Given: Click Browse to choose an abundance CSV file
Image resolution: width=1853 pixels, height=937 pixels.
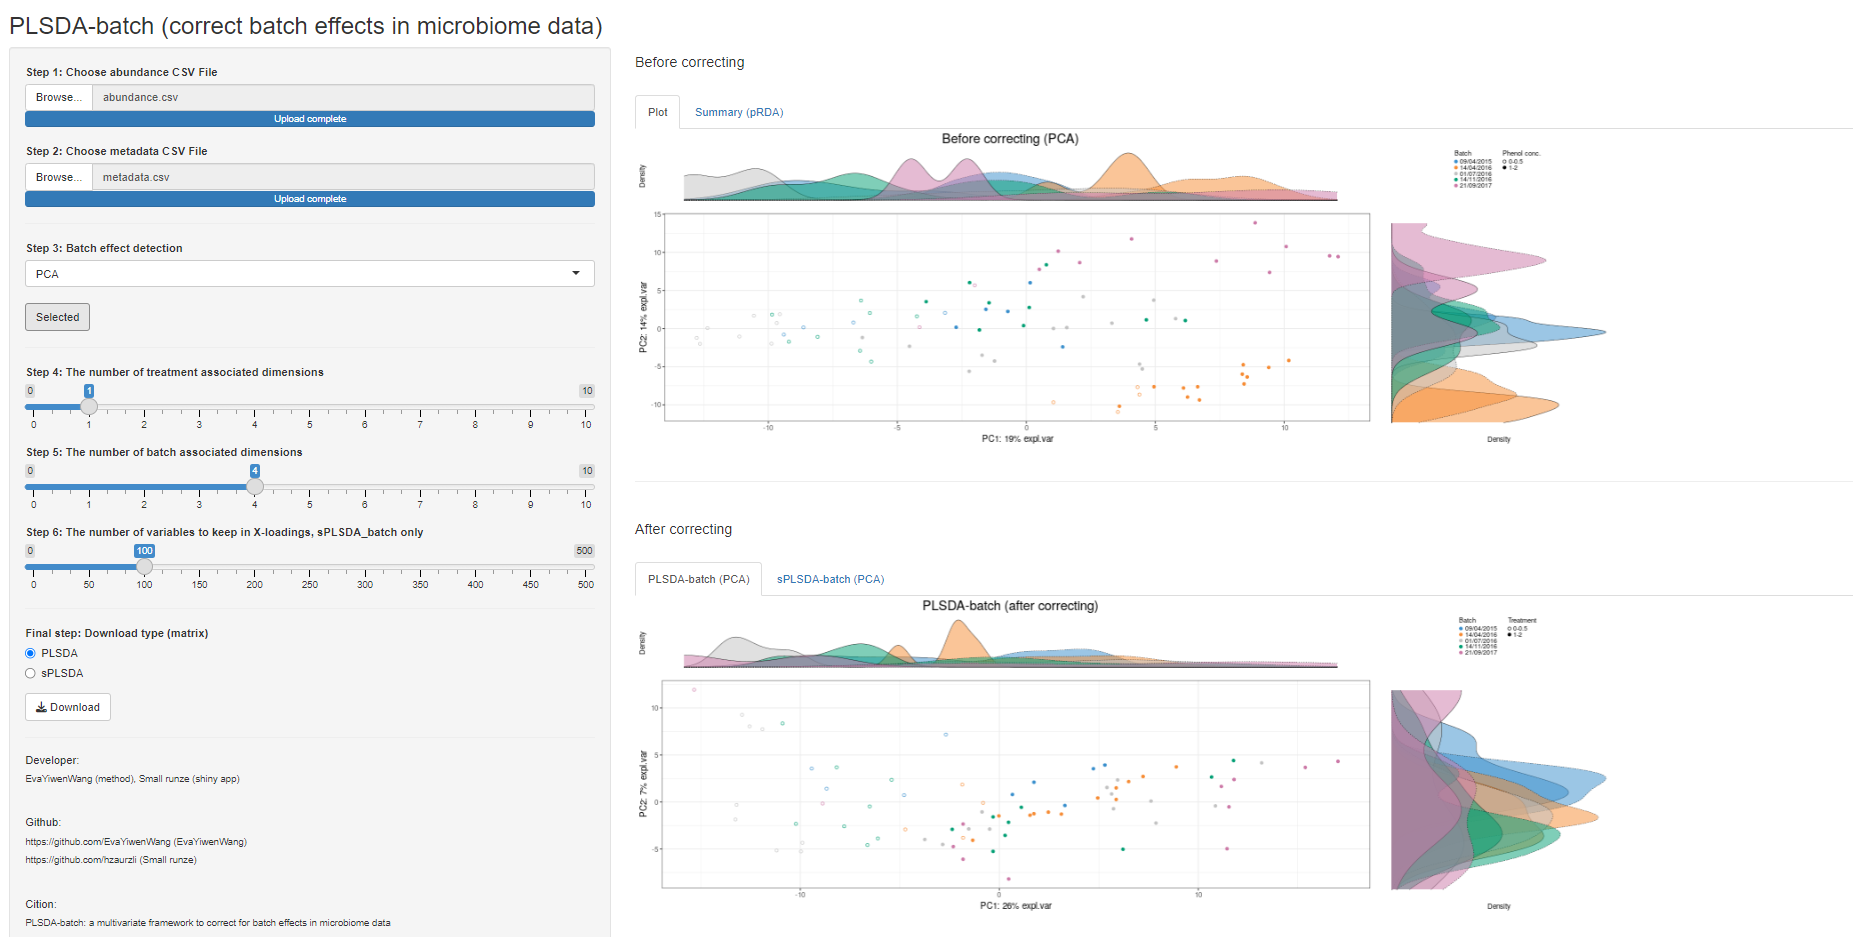Looking at the screenshot, I should (x=58, y=97).
